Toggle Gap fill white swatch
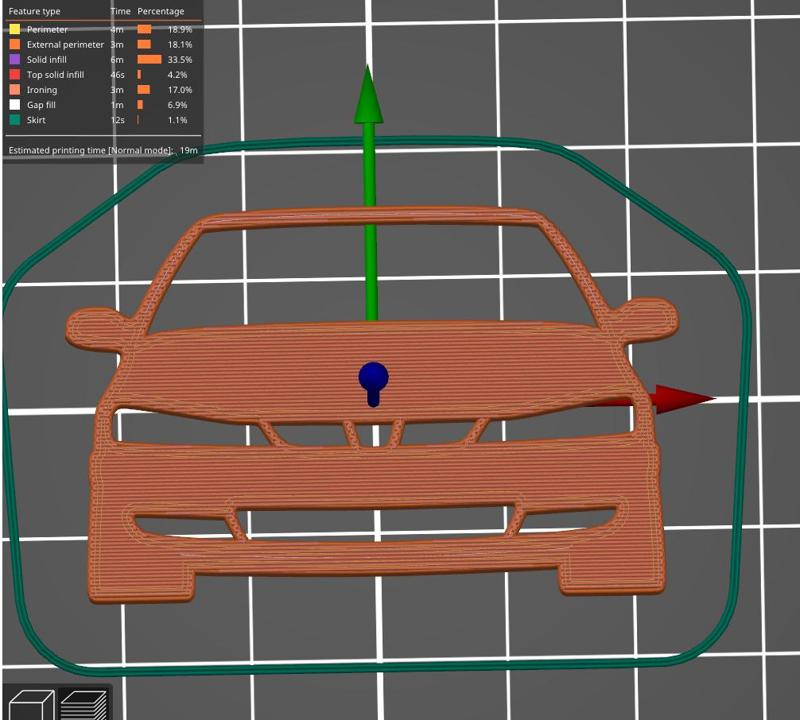 coord(15,105)
